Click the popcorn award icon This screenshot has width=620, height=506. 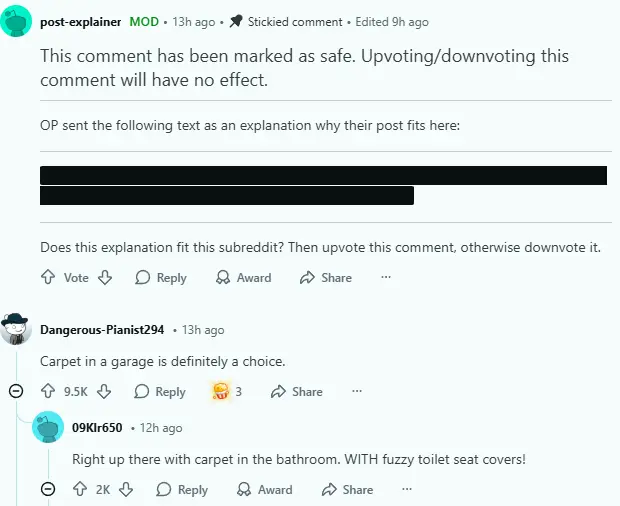point(222,392)
